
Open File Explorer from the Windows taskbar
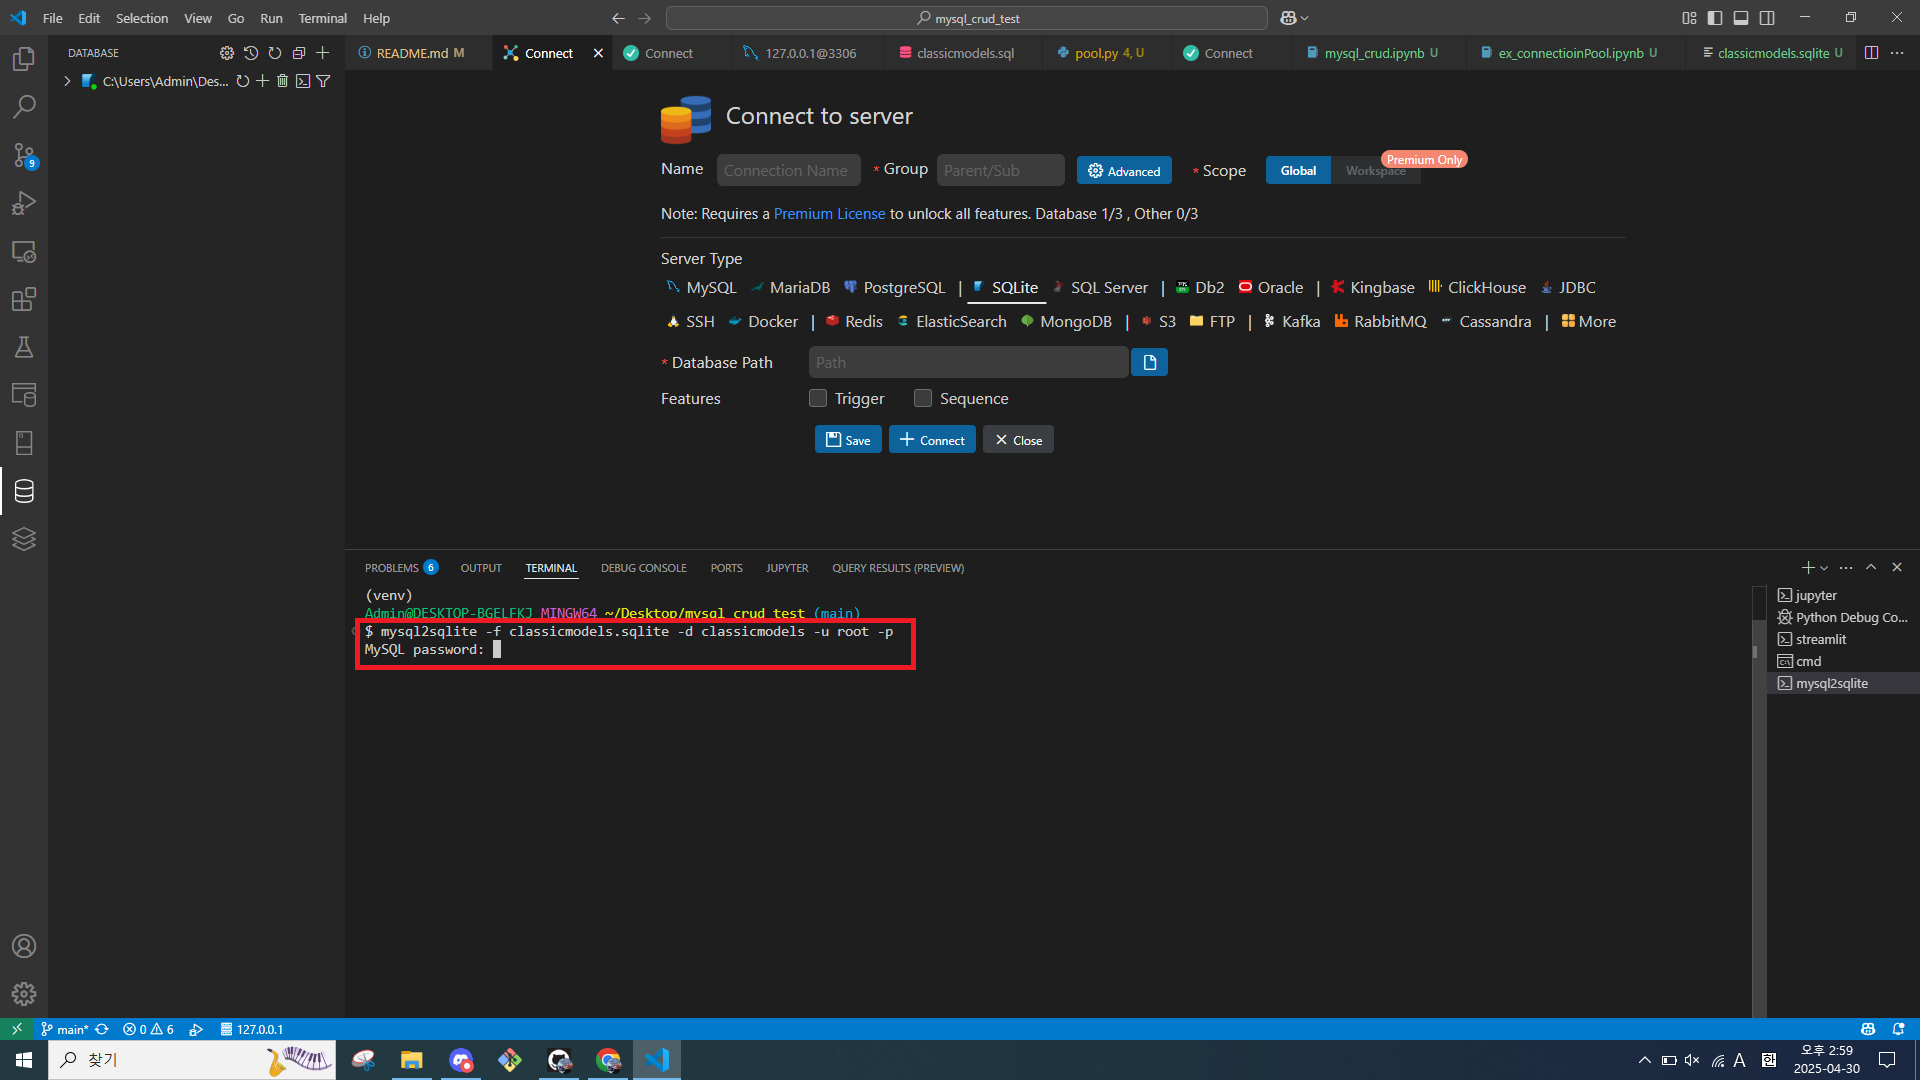pos(412,1060)
